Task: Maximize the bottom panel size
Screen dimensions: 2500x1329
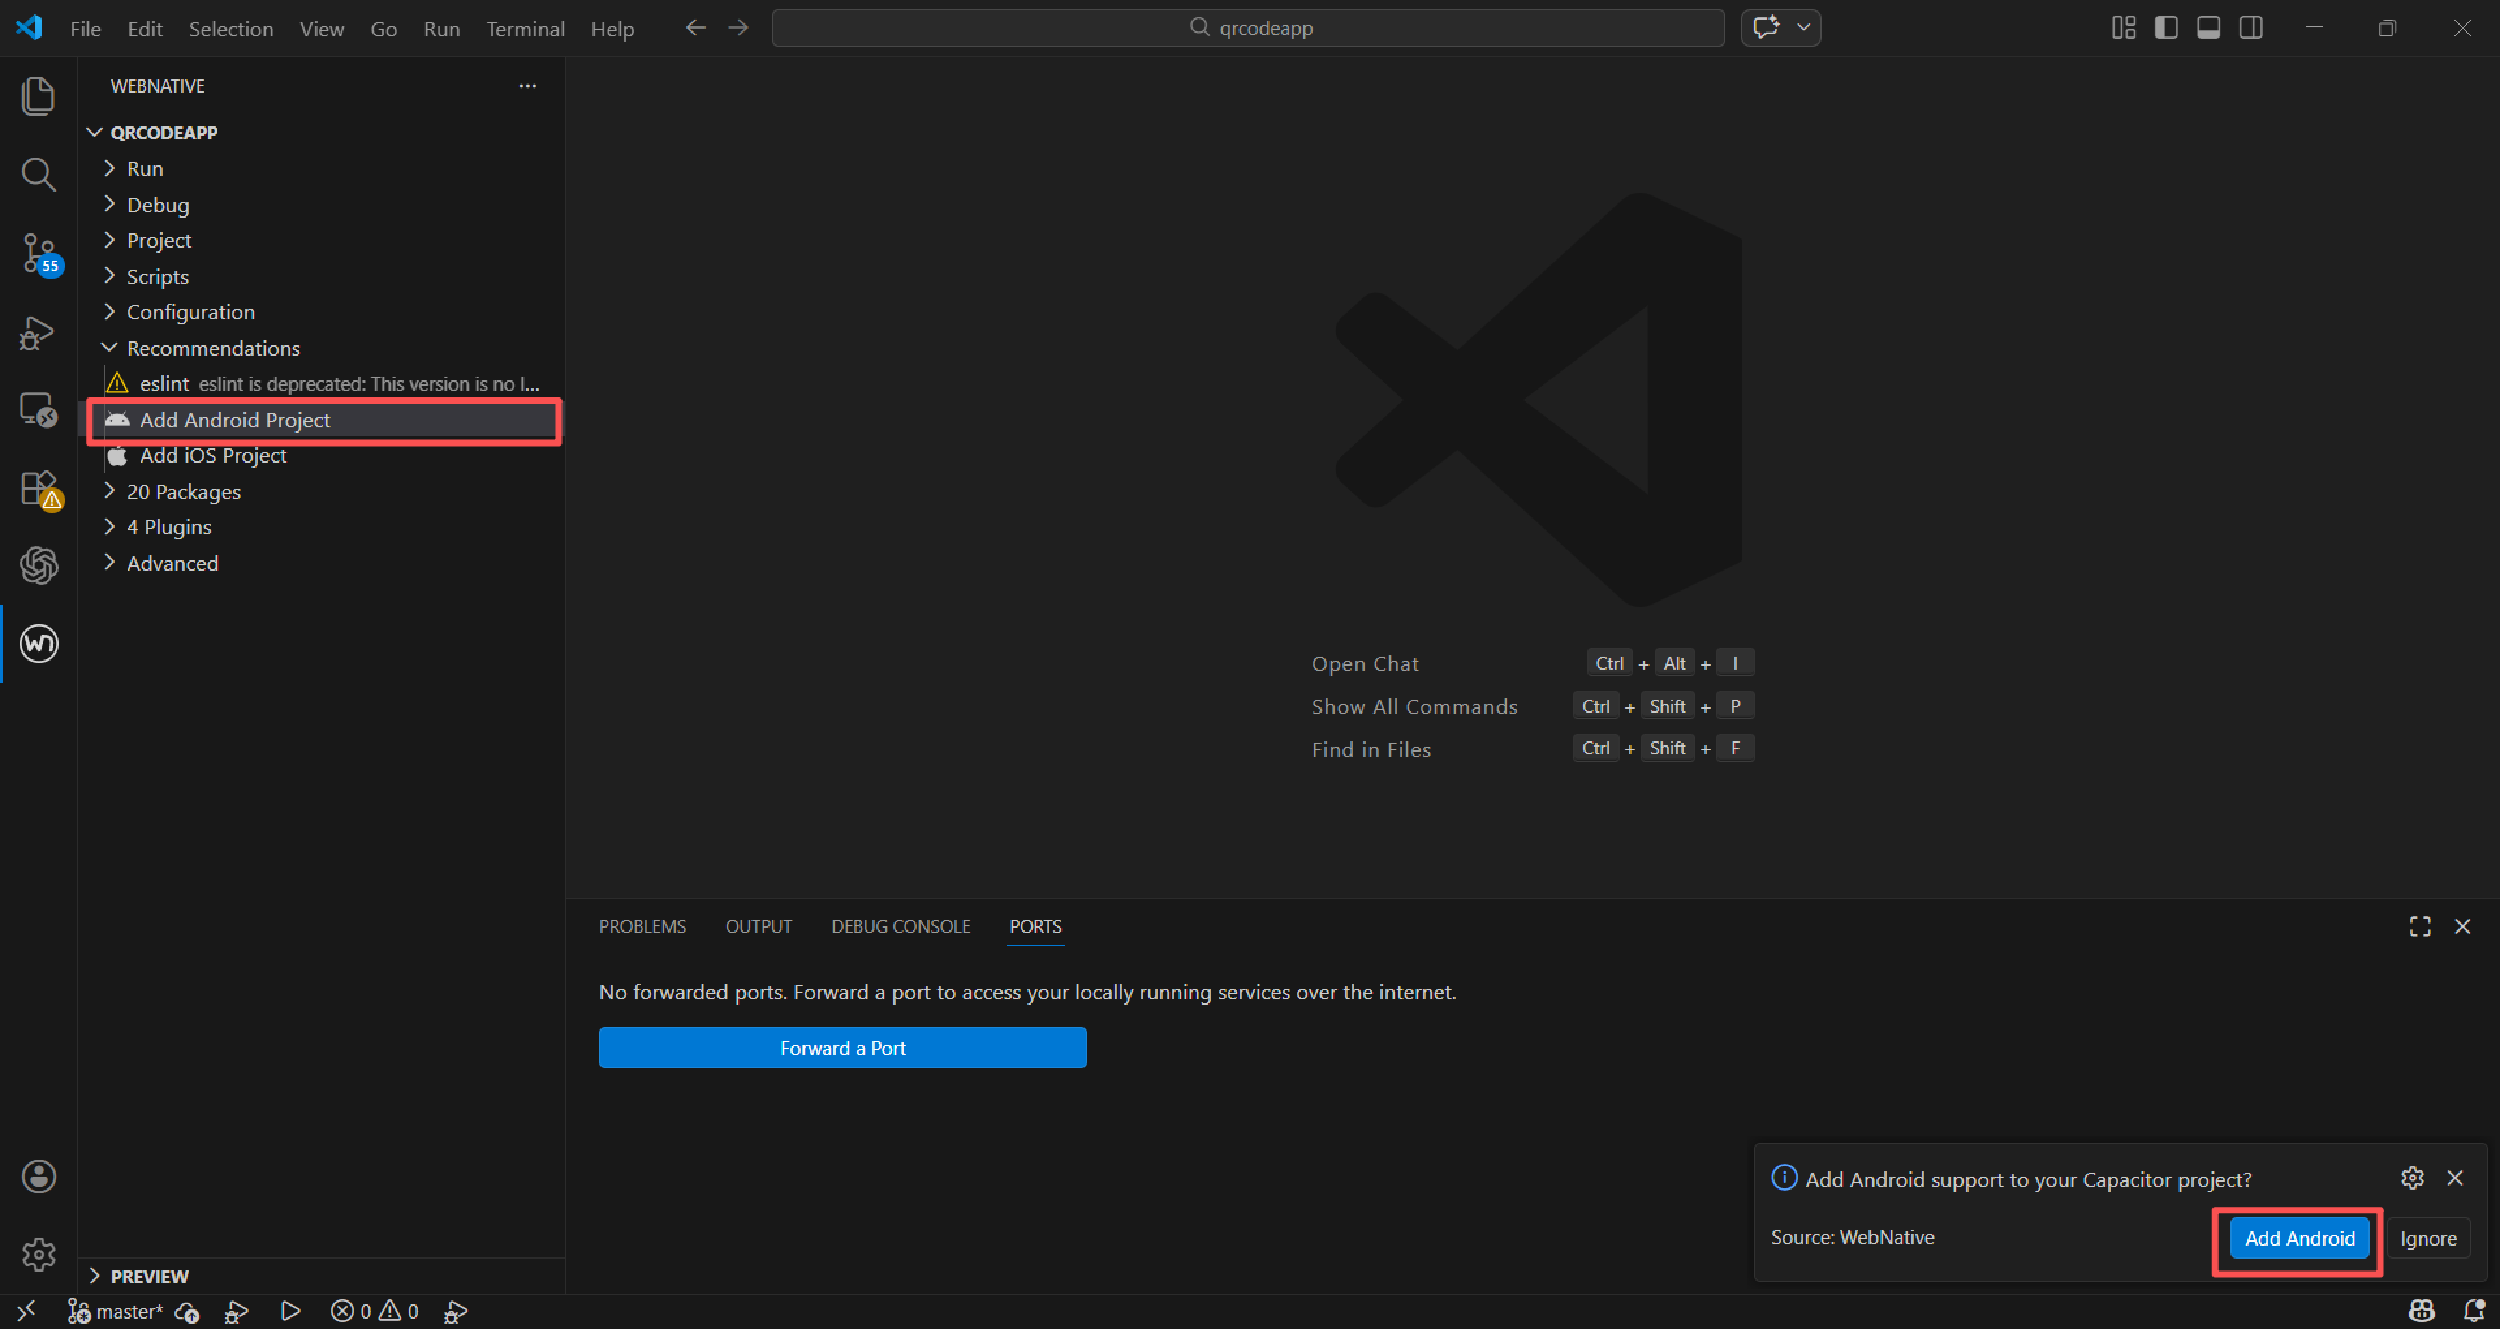Action: (2419, 927)
